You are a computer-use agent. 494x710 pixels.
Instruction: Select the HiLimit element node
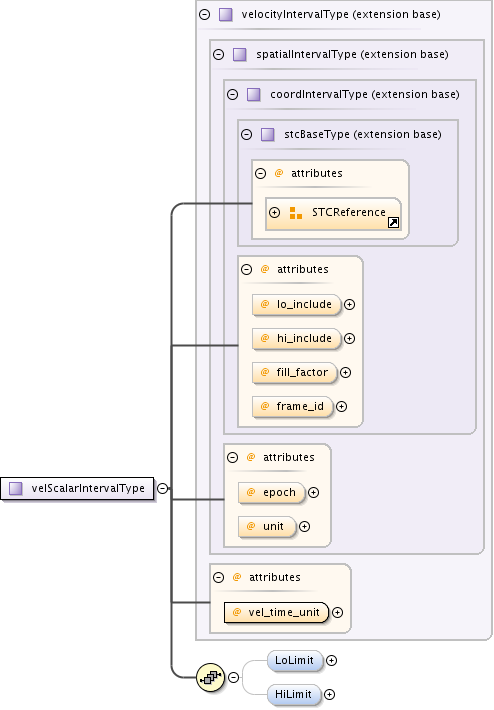tap(294, 695)
